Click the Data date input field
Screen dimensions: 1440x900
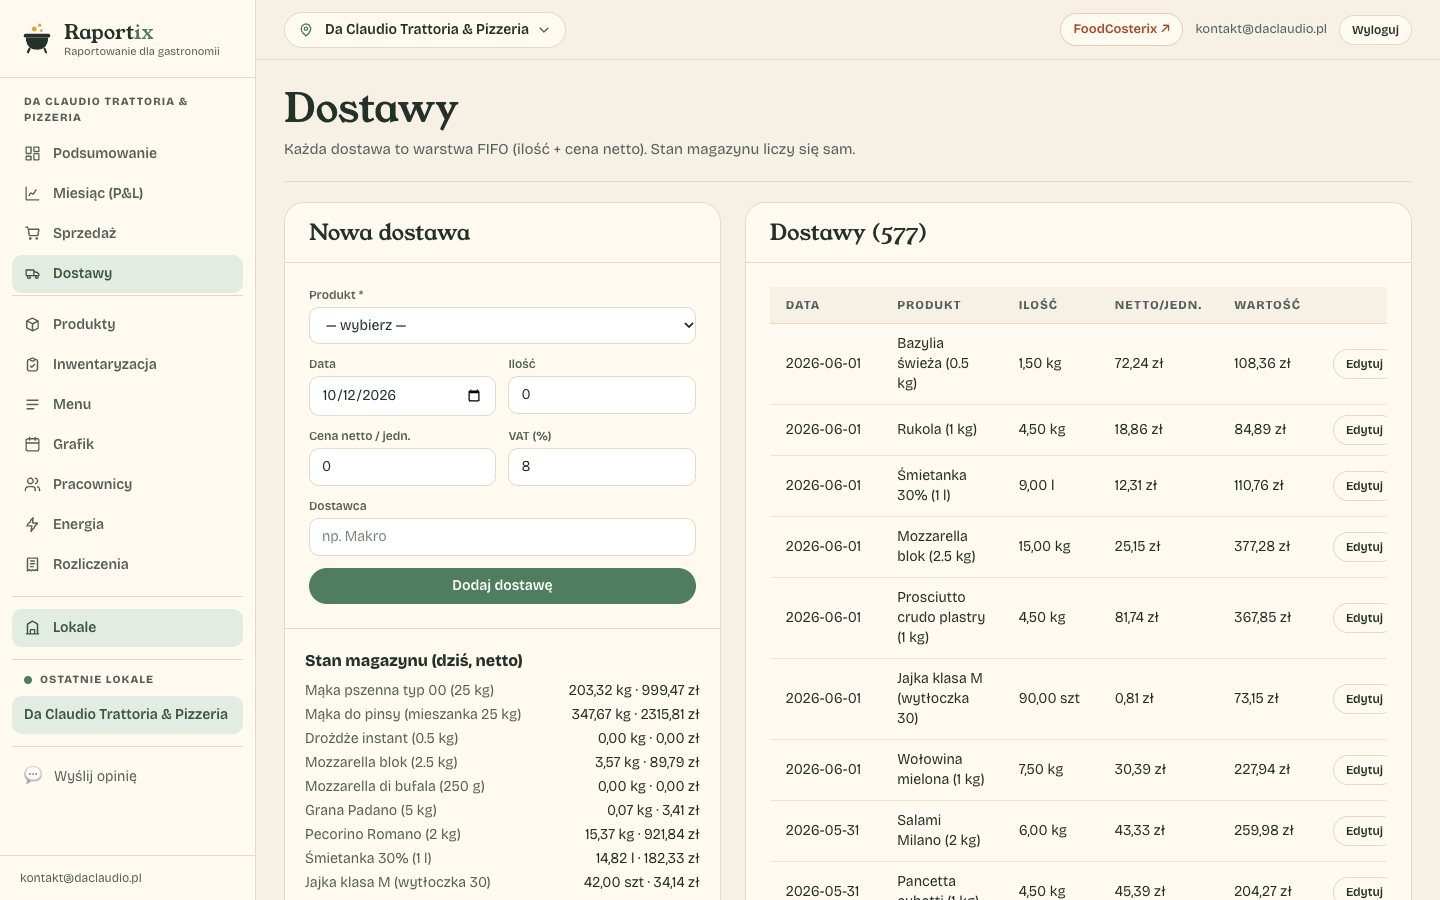click(x=402, y=395)
